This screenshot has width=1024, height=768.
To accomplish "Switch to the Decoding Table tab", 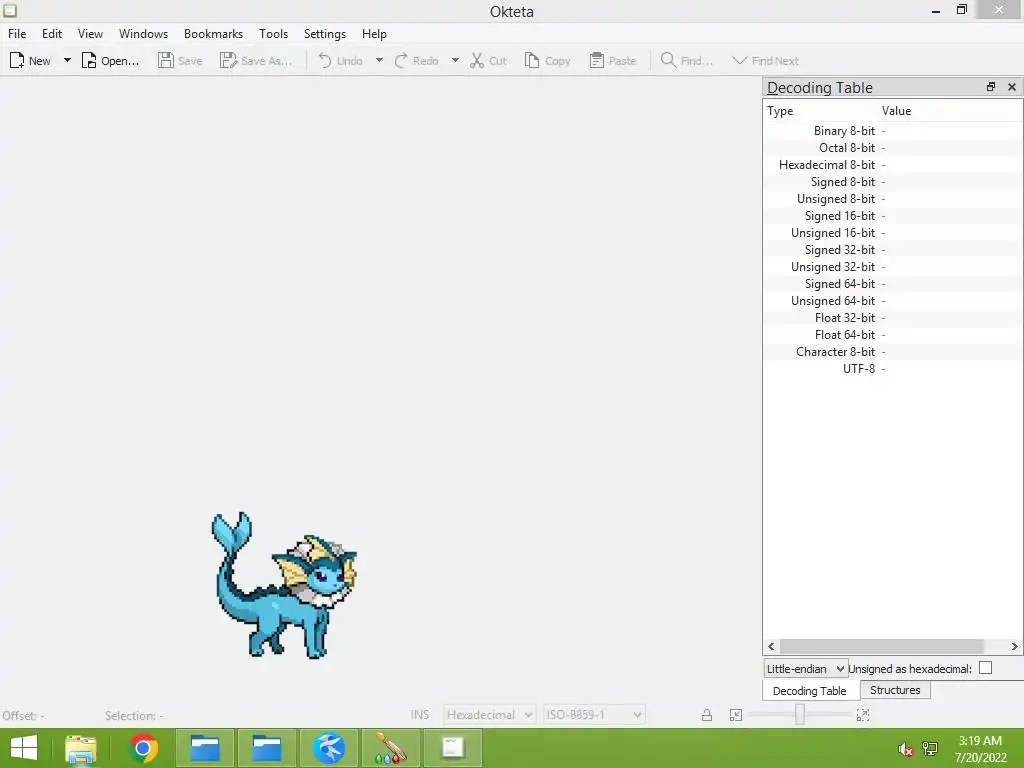I will 810,690.
